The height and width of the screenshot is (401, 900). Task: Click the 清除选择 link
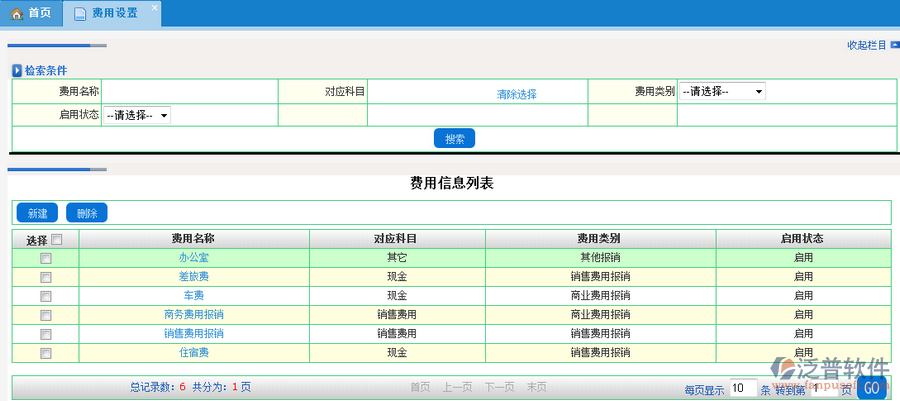pyautogui.click(x=517, y=94)
